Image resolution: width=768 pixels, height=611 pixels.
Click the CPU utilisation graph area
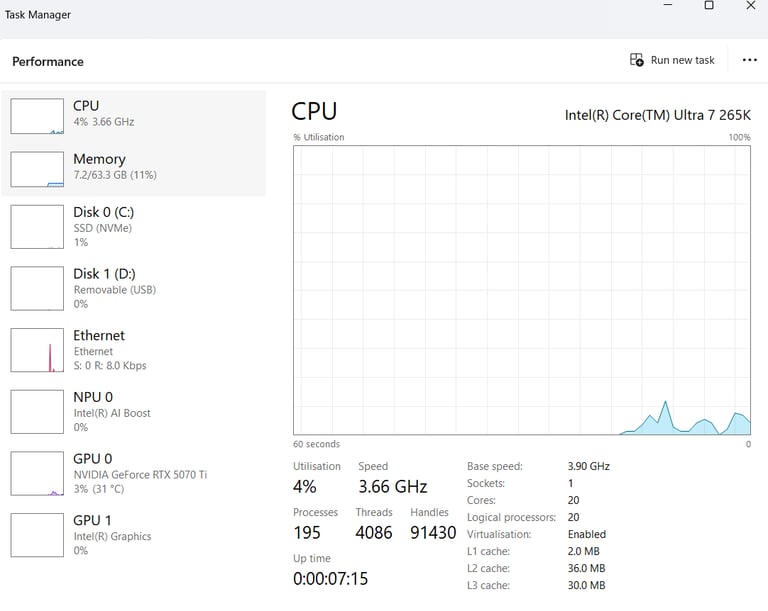tap(522, 290)
